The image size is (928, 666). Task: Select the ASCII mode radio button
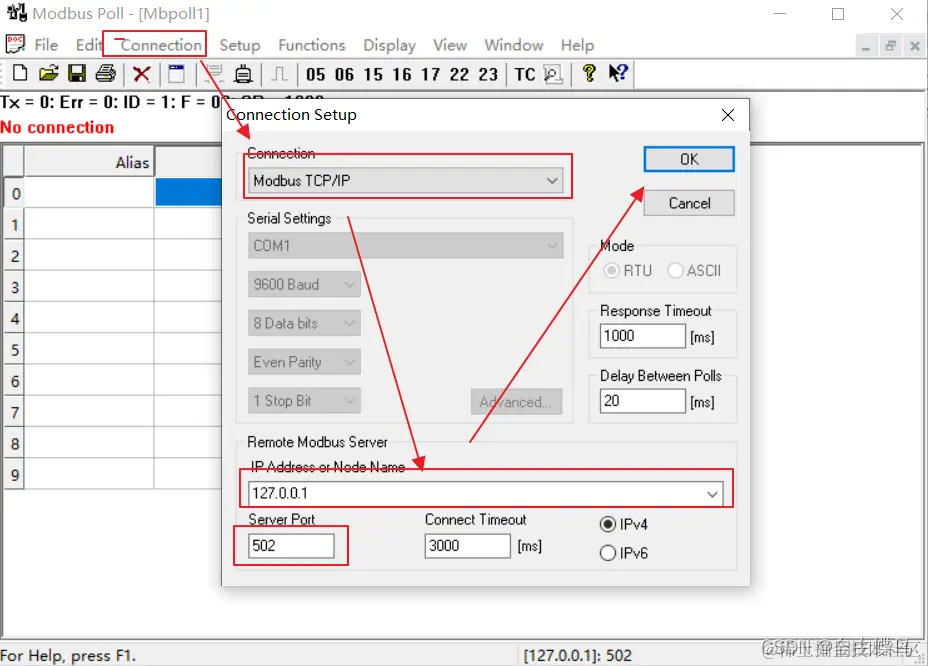(x=675, y=271)
